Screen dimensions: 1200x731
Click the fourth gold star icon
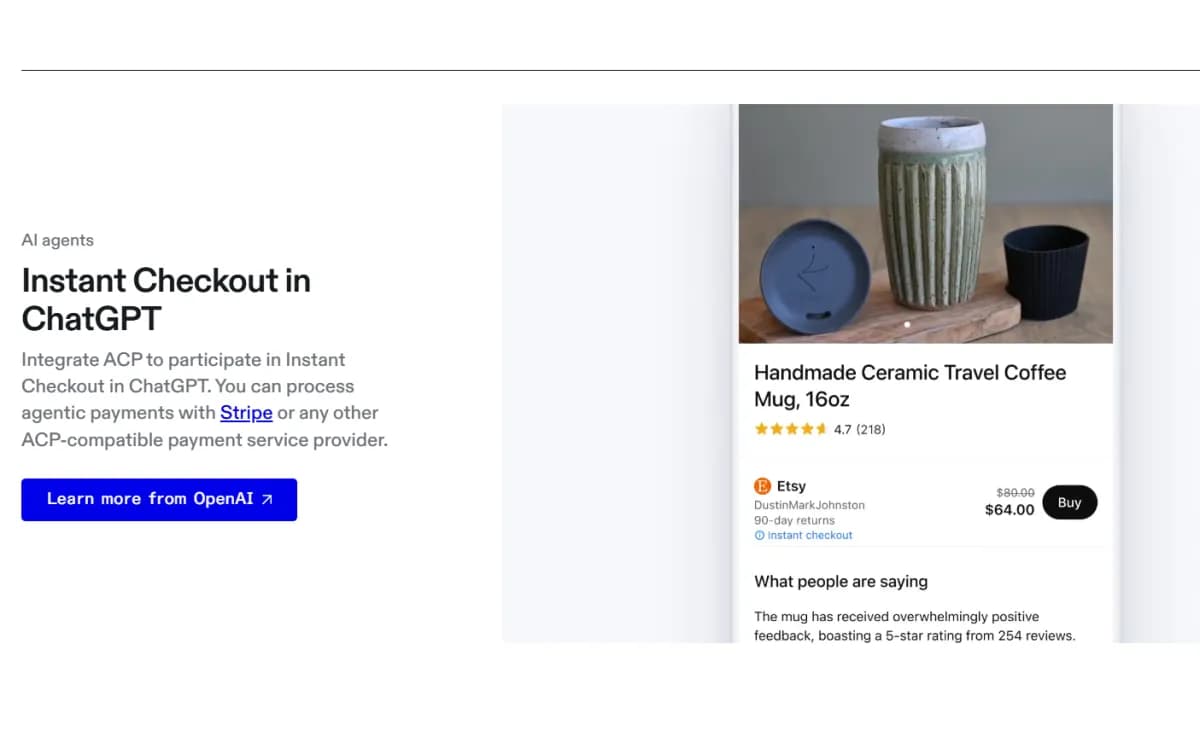[807, 428]
